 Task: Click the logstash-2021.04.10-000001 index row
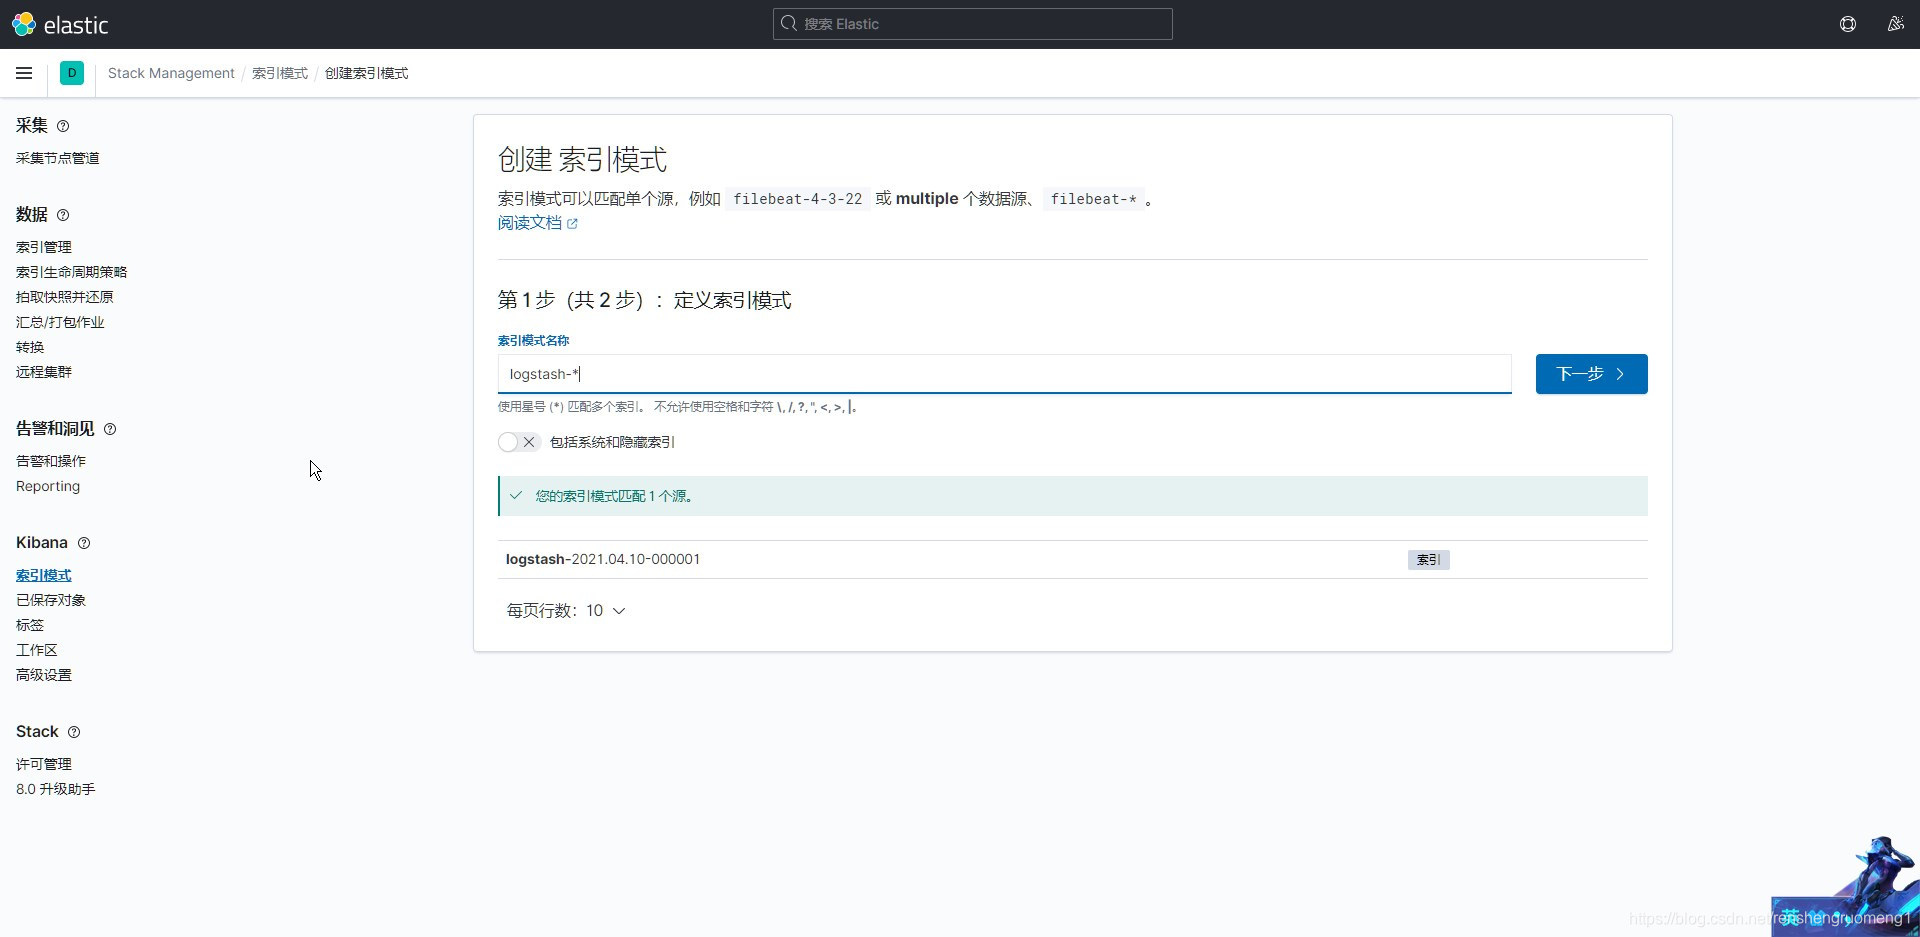(x=1072, y=559)
